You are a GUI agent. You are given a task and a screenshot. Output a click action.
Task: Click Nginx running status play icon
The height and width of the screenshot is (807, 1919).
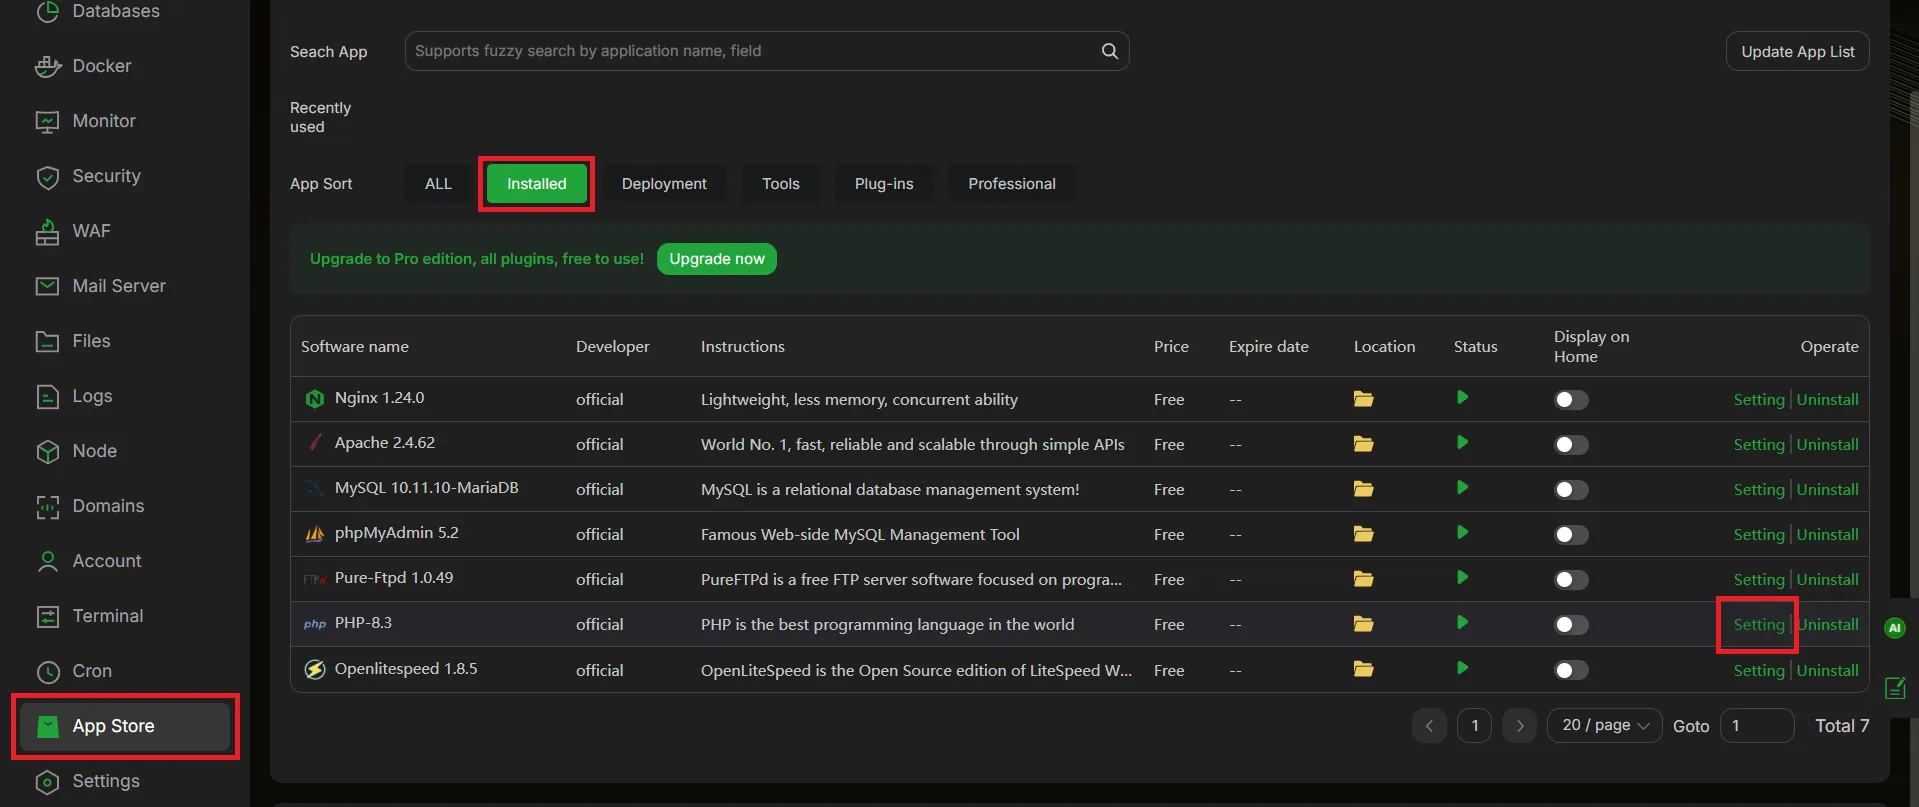click(1462, 398)
